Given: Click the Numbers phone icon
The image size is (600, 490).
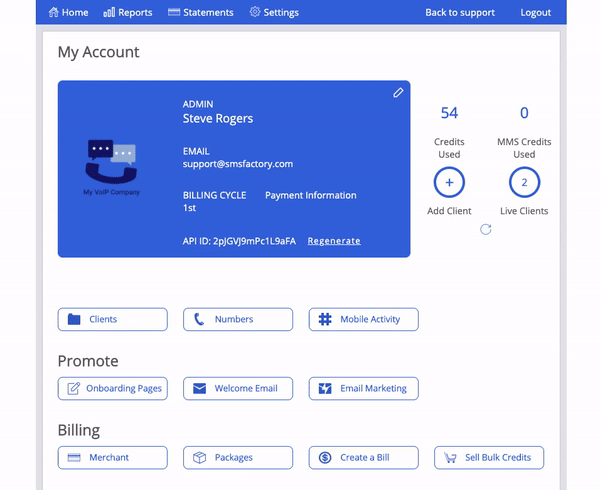Looking at the screenshot, I should point(199,319).
